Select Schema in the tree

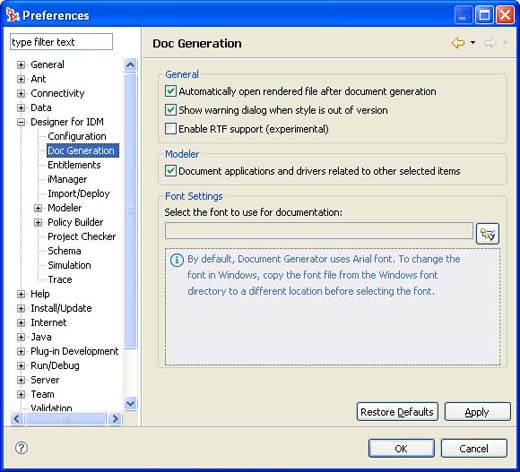coord(64,251)
